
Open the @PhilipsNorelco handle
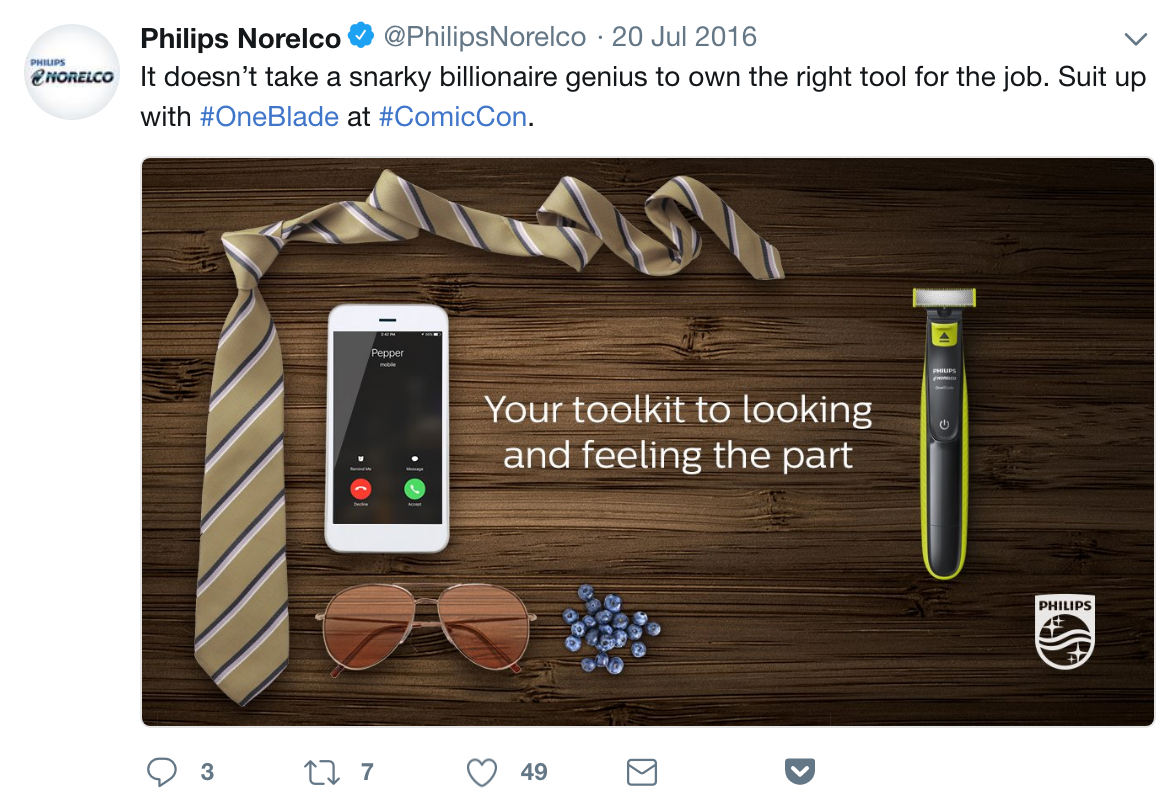pos(484,37)
